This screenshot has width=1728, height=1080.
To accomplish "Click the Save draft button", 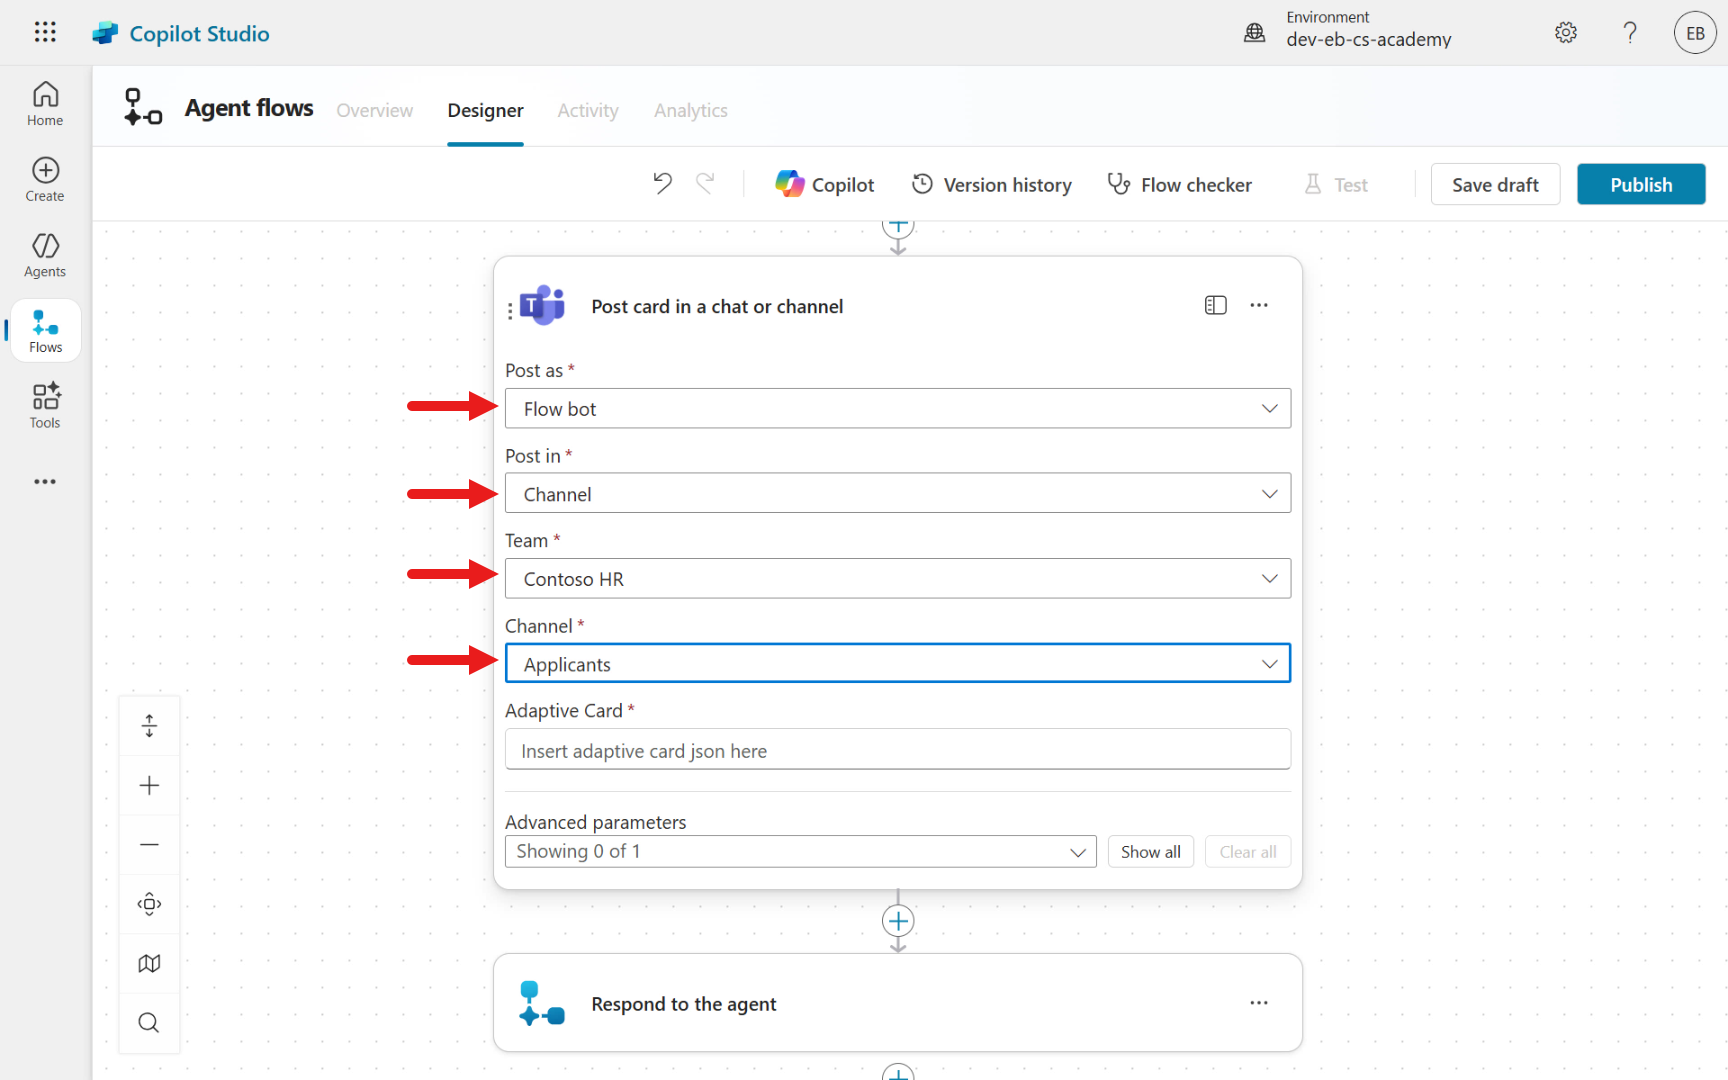I will pos(1494,185).
